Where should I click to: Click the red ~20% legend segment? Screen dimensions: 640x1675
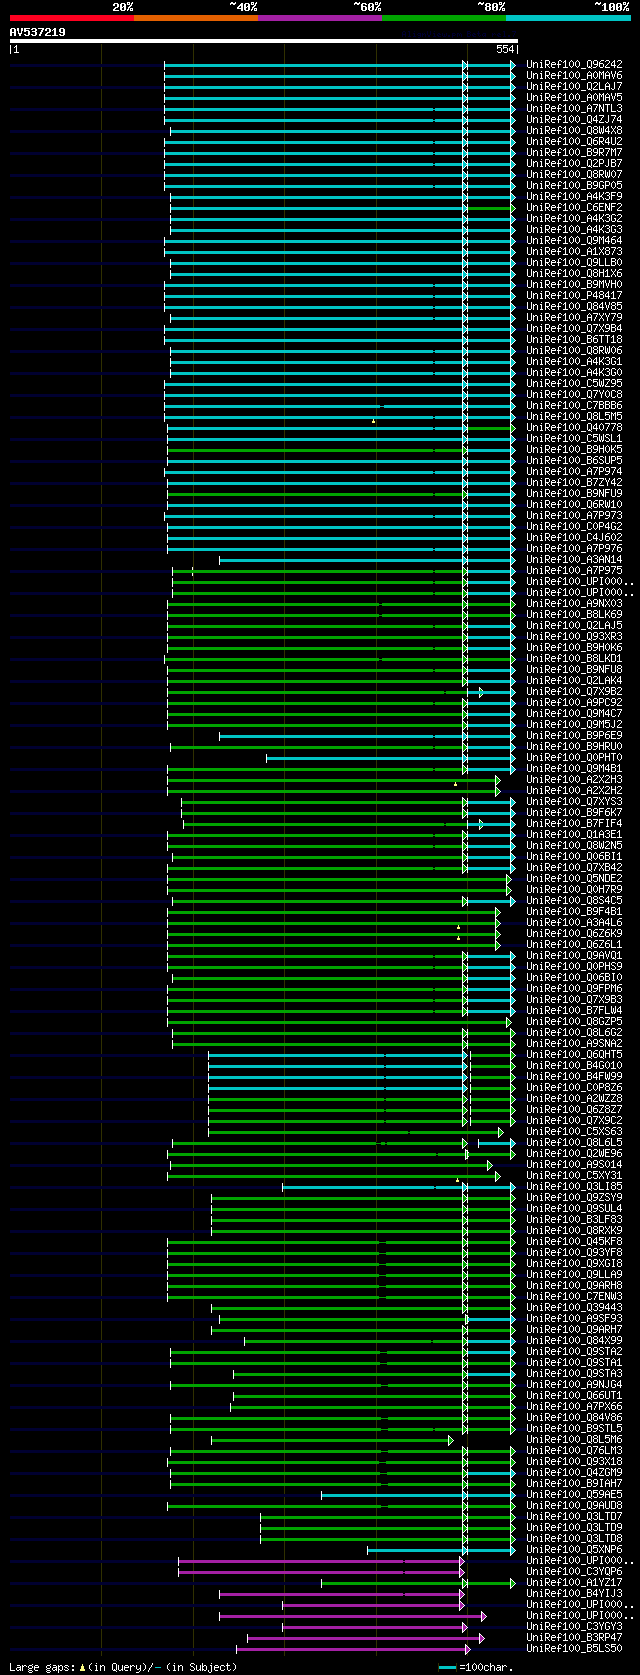72,18
